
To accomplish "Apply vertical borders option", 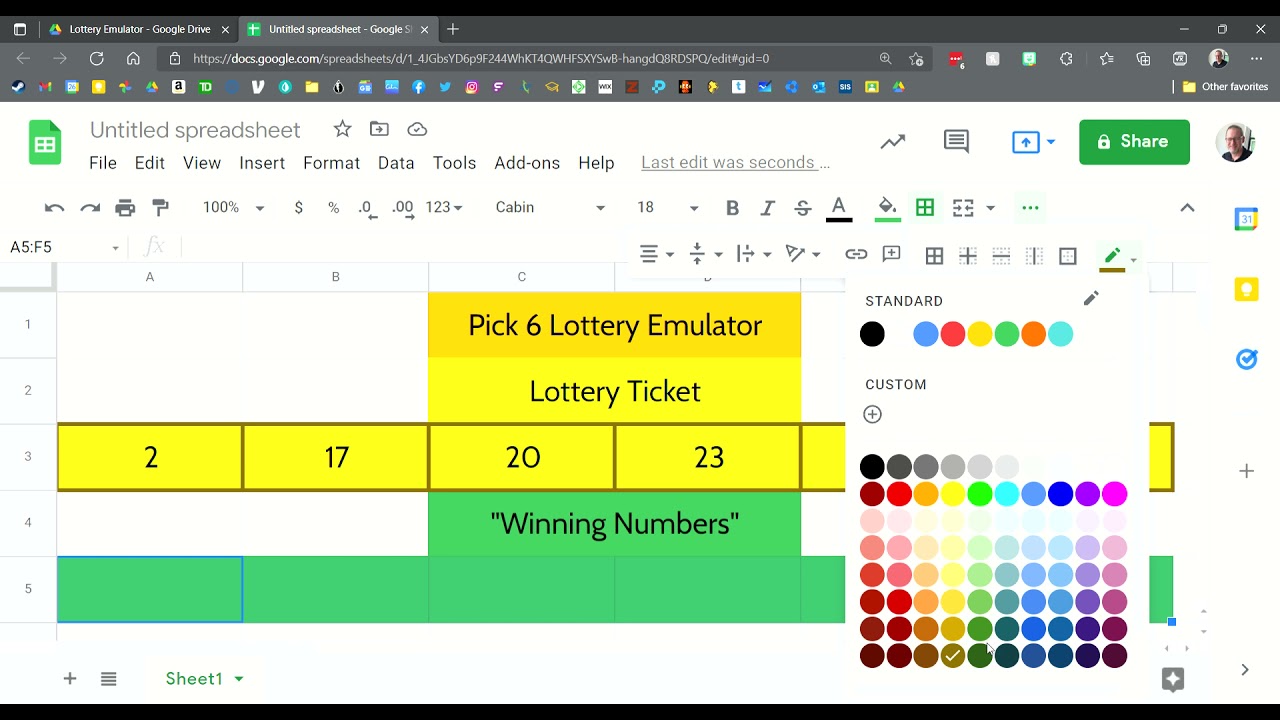I will (1034, 256).
